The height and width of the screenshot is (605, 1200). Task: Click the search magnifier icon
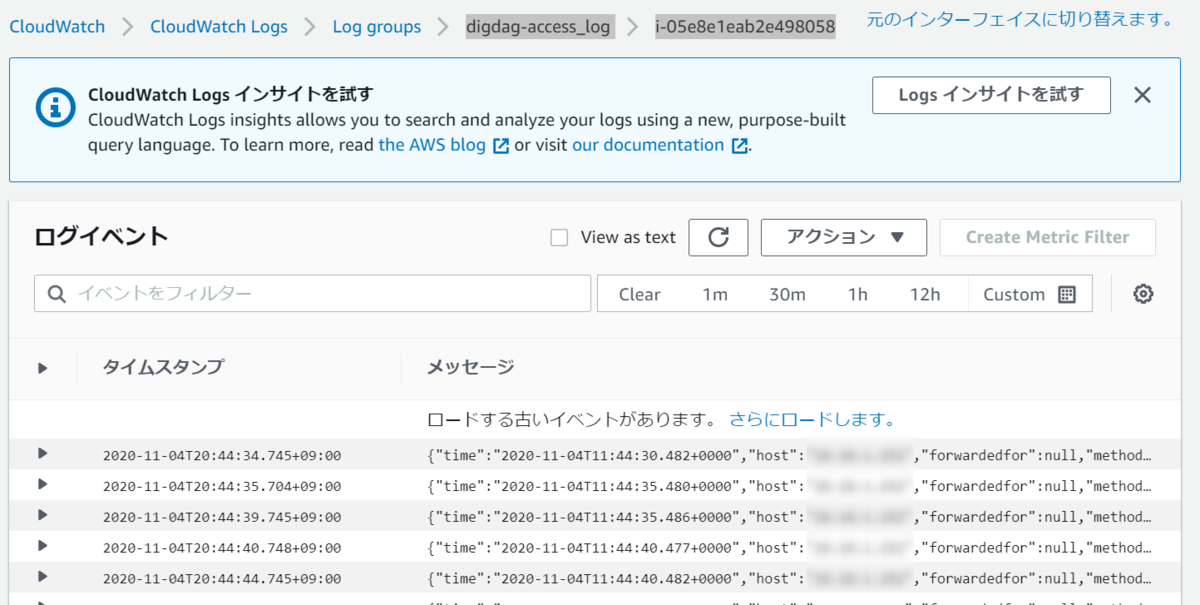(57, 294)
